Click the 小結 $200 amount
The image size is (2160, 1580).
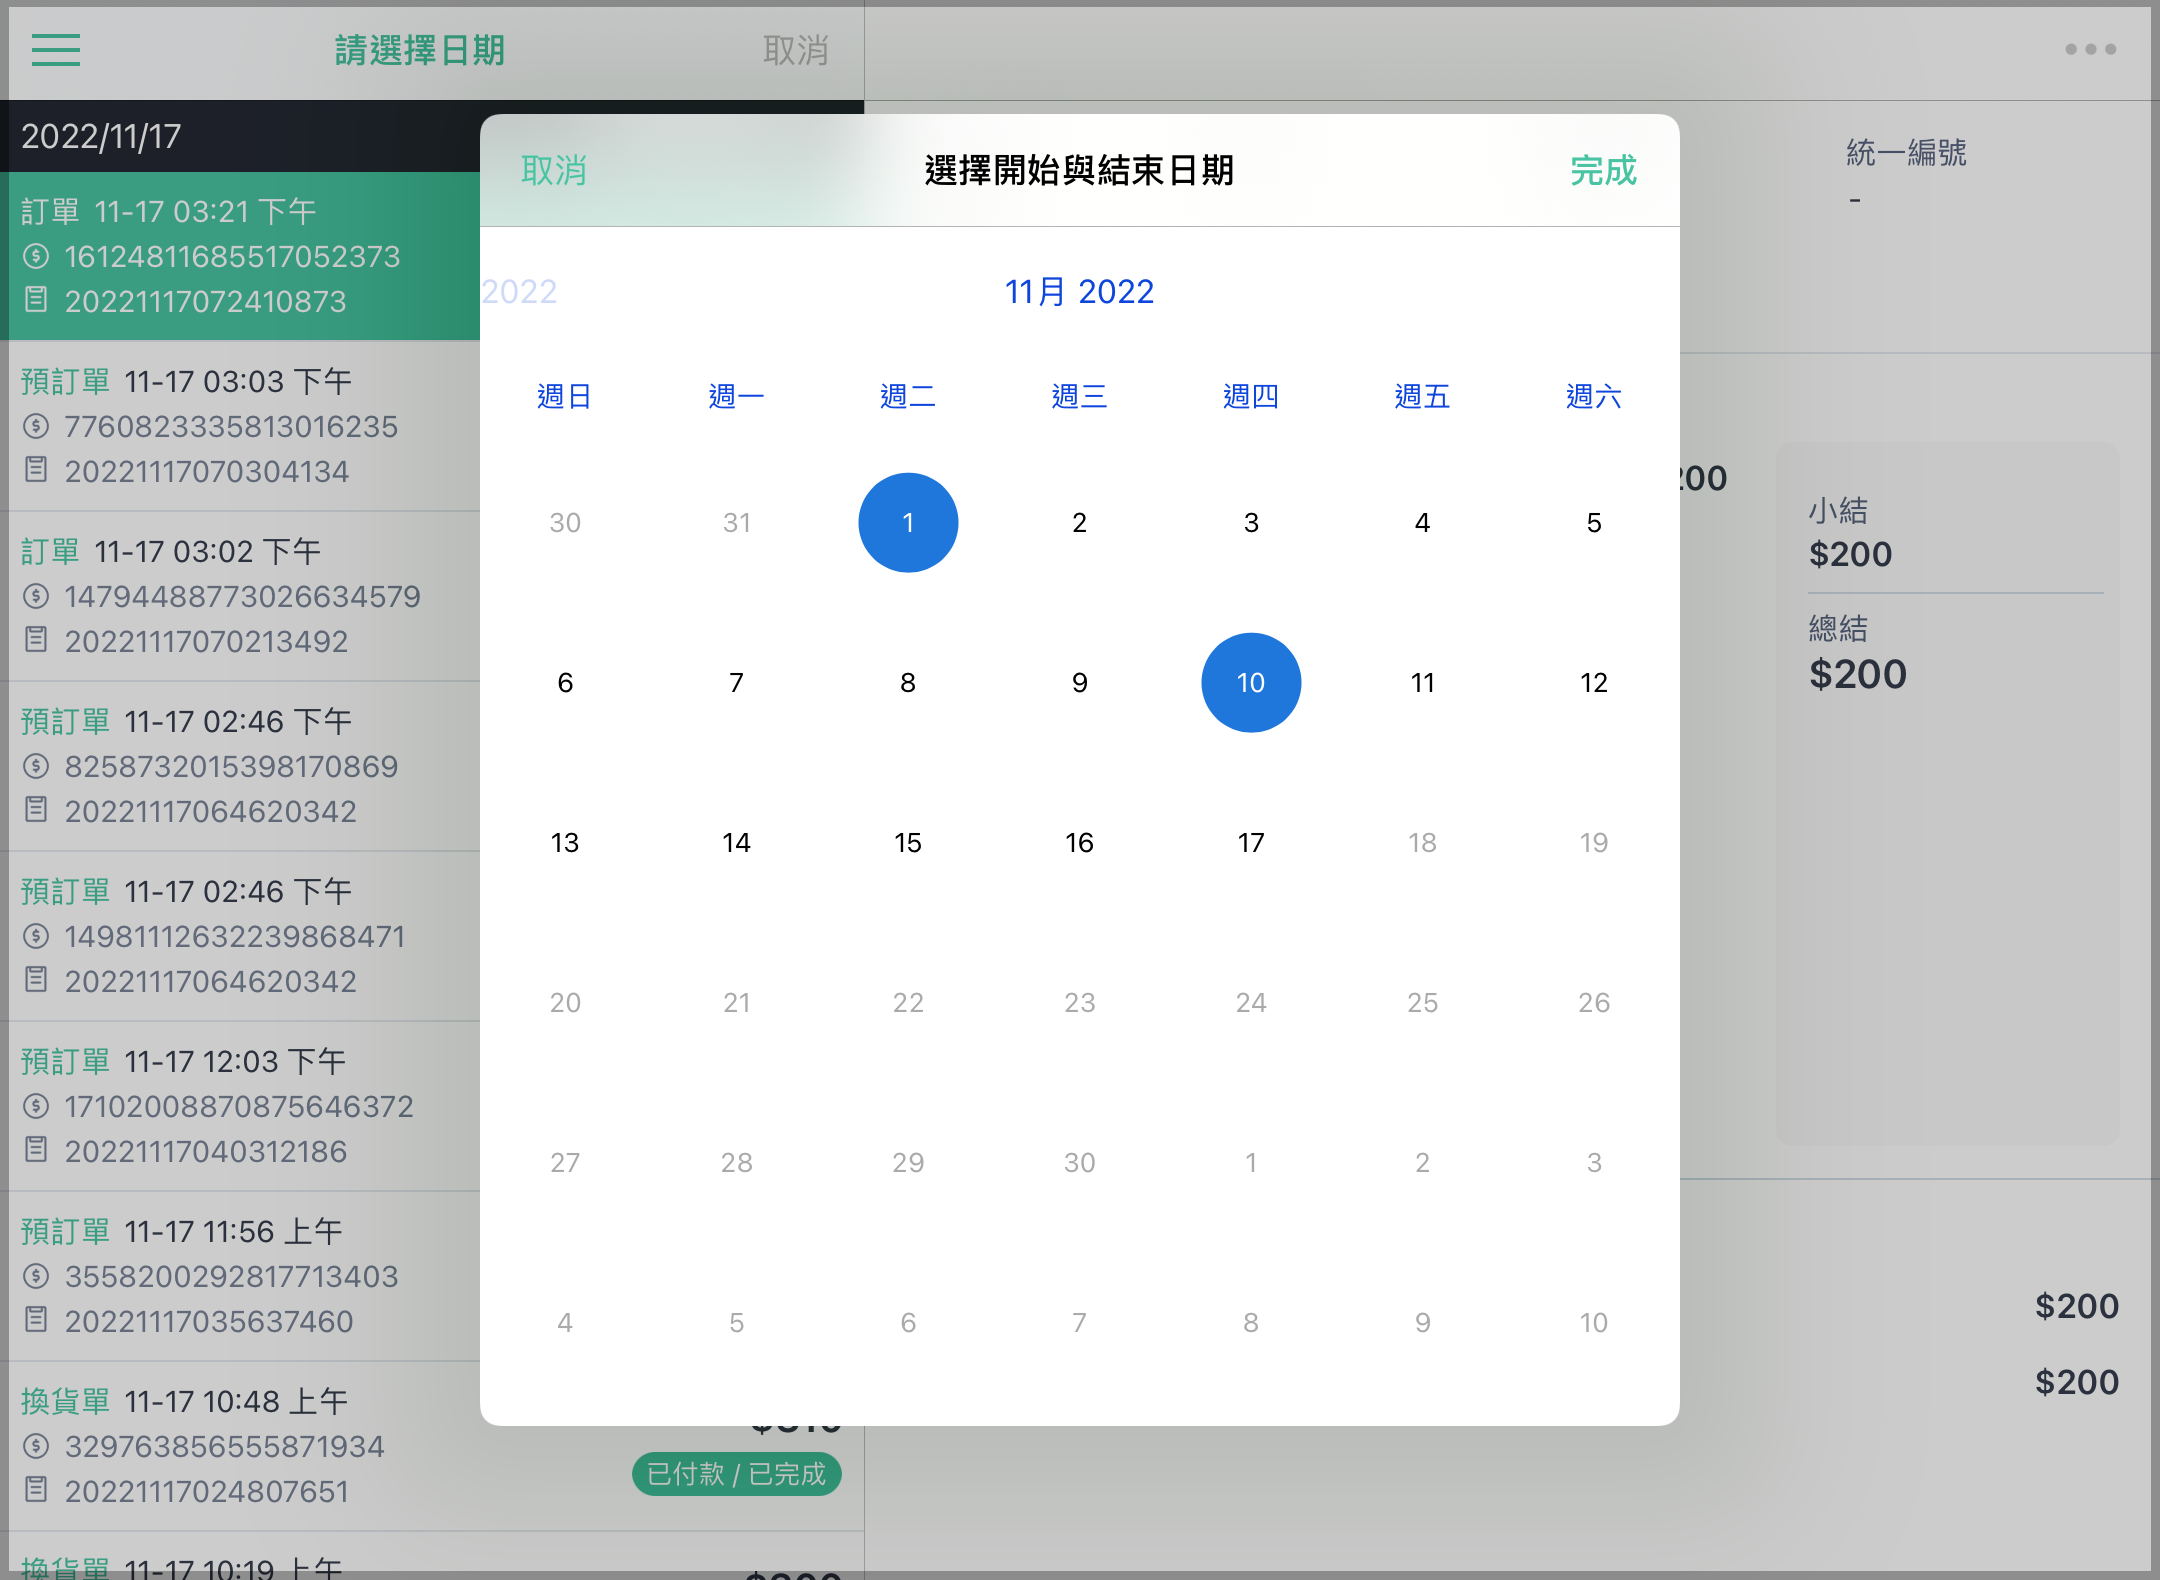tap(1851, 554)
